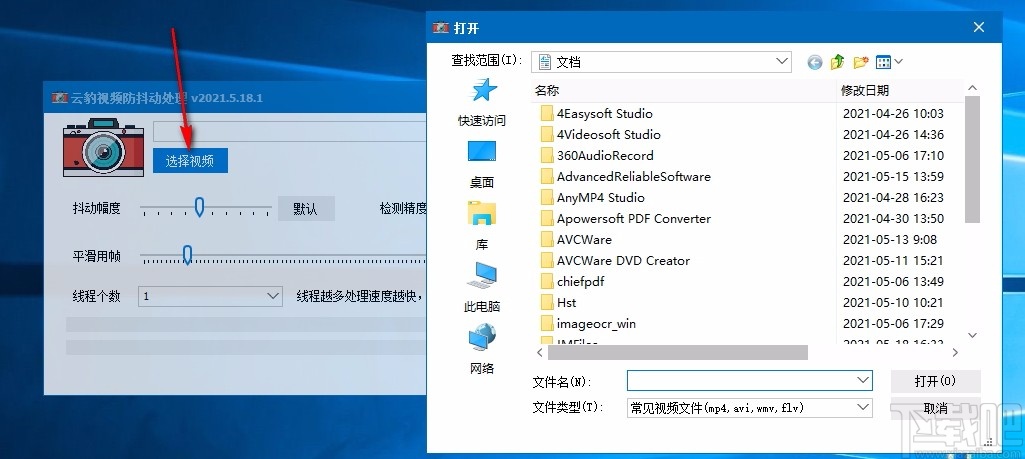The height and width of the screenshot is (459, 1025).
Task: Click the 抖动幅度 slider handle
Action: 199,208
